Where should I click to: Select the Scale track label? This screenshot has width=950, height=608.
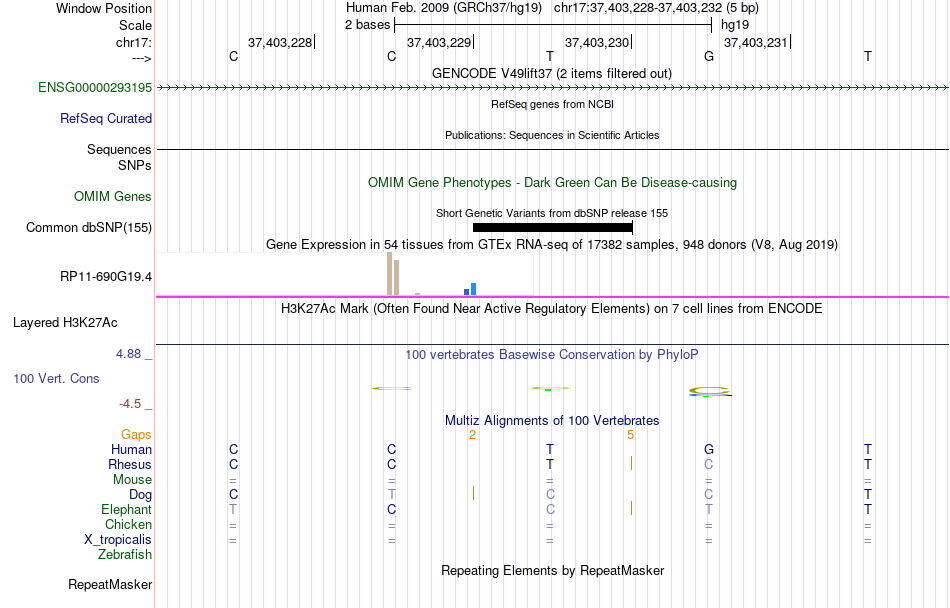(135, 25)
